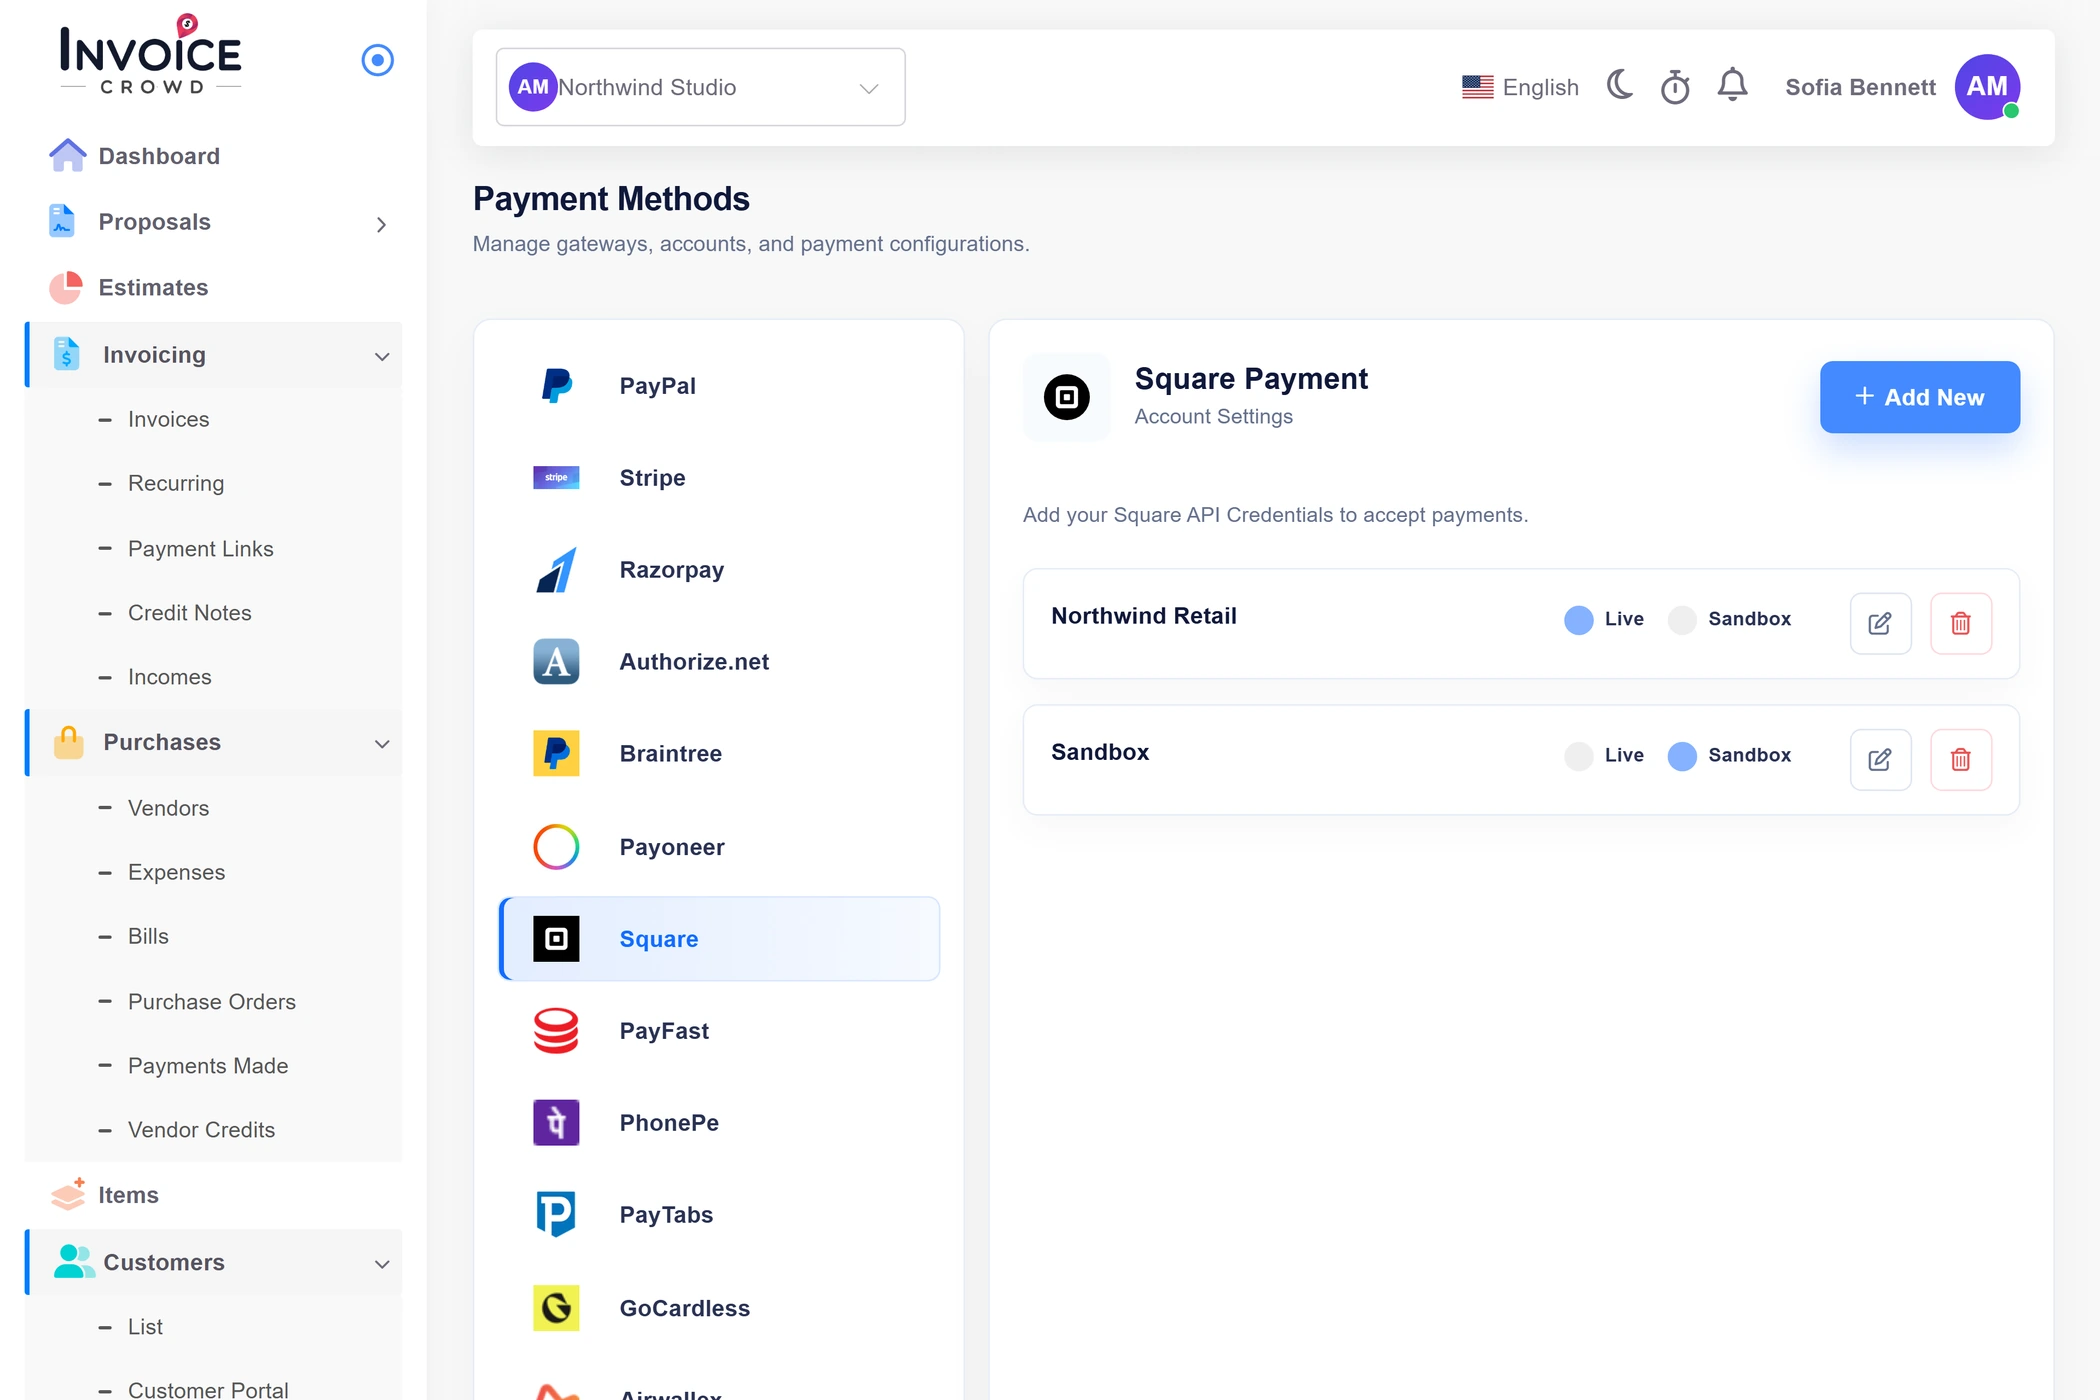Viewport: 2100px width, 1400px height.
Task: Open the timer stopwatch icon
Action: (x=1675, y=87)
